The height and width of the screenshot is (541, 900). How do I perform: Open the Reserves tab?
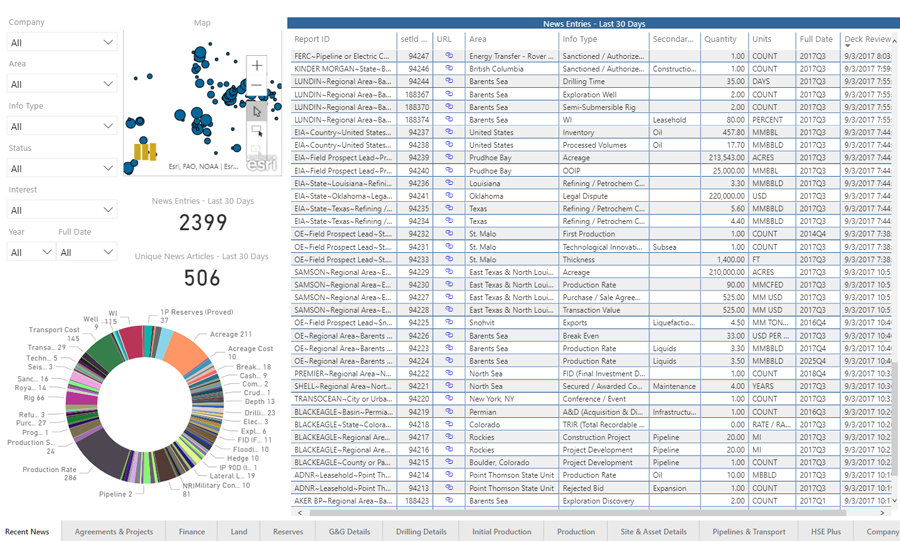click(x=288, y=531)
